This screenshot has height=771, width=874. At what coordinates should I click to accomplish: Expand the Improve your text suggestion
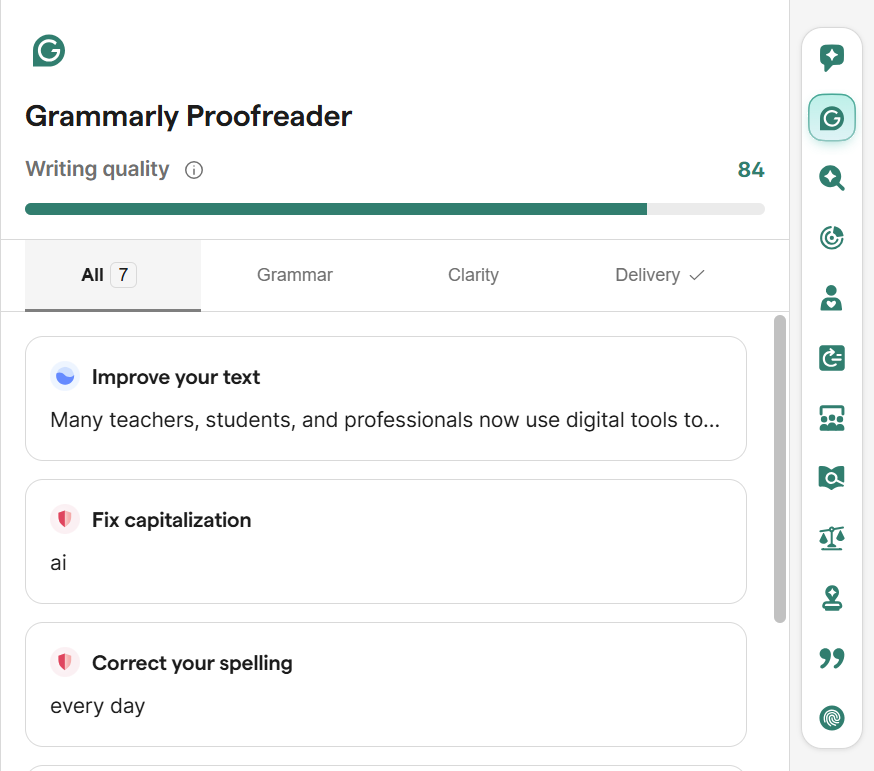coord(385,398)
